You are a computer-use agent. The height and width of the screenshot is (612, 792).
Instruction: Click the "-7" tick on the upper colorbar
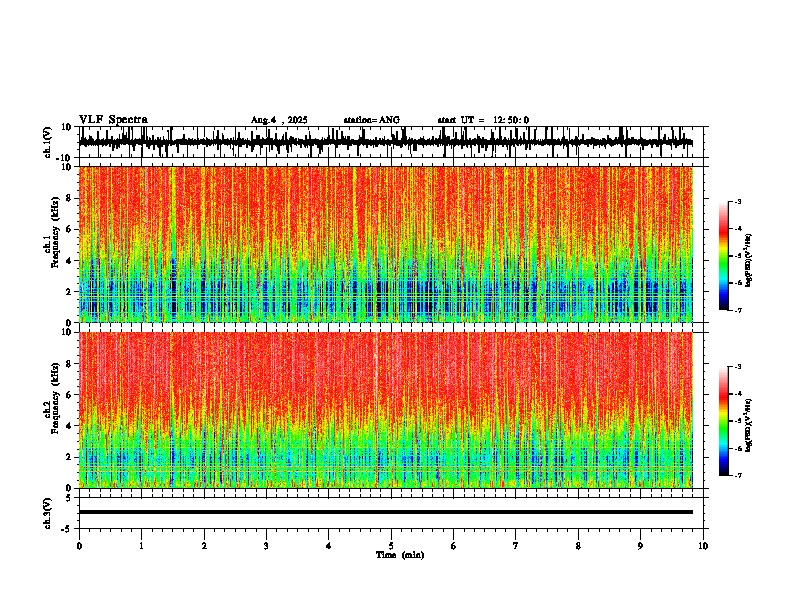pyautogui.click(x=738, y=310)
